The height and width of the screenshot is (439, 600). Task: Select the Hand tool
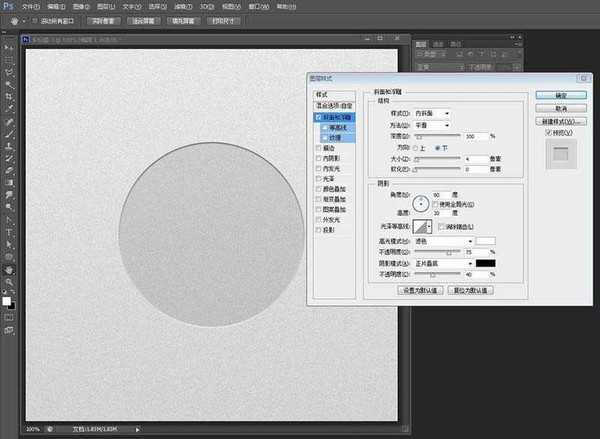tap(9, 269)
